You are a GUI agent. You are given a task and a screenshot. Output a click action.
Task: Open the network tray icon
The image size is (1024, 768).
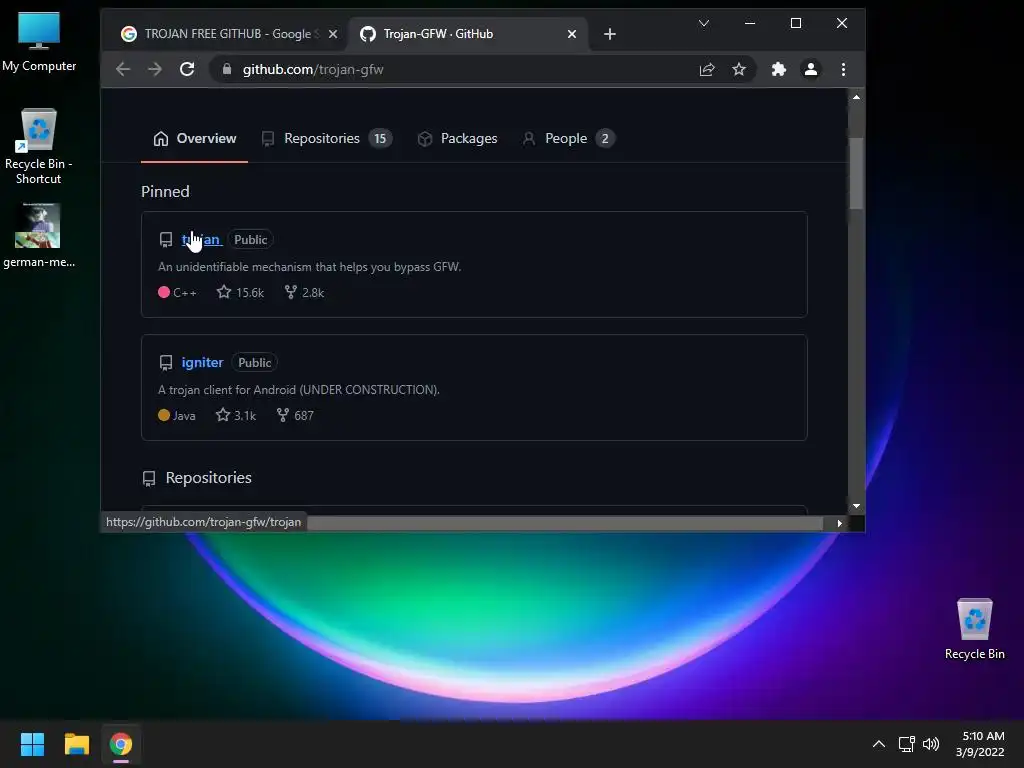click(906, 744)
